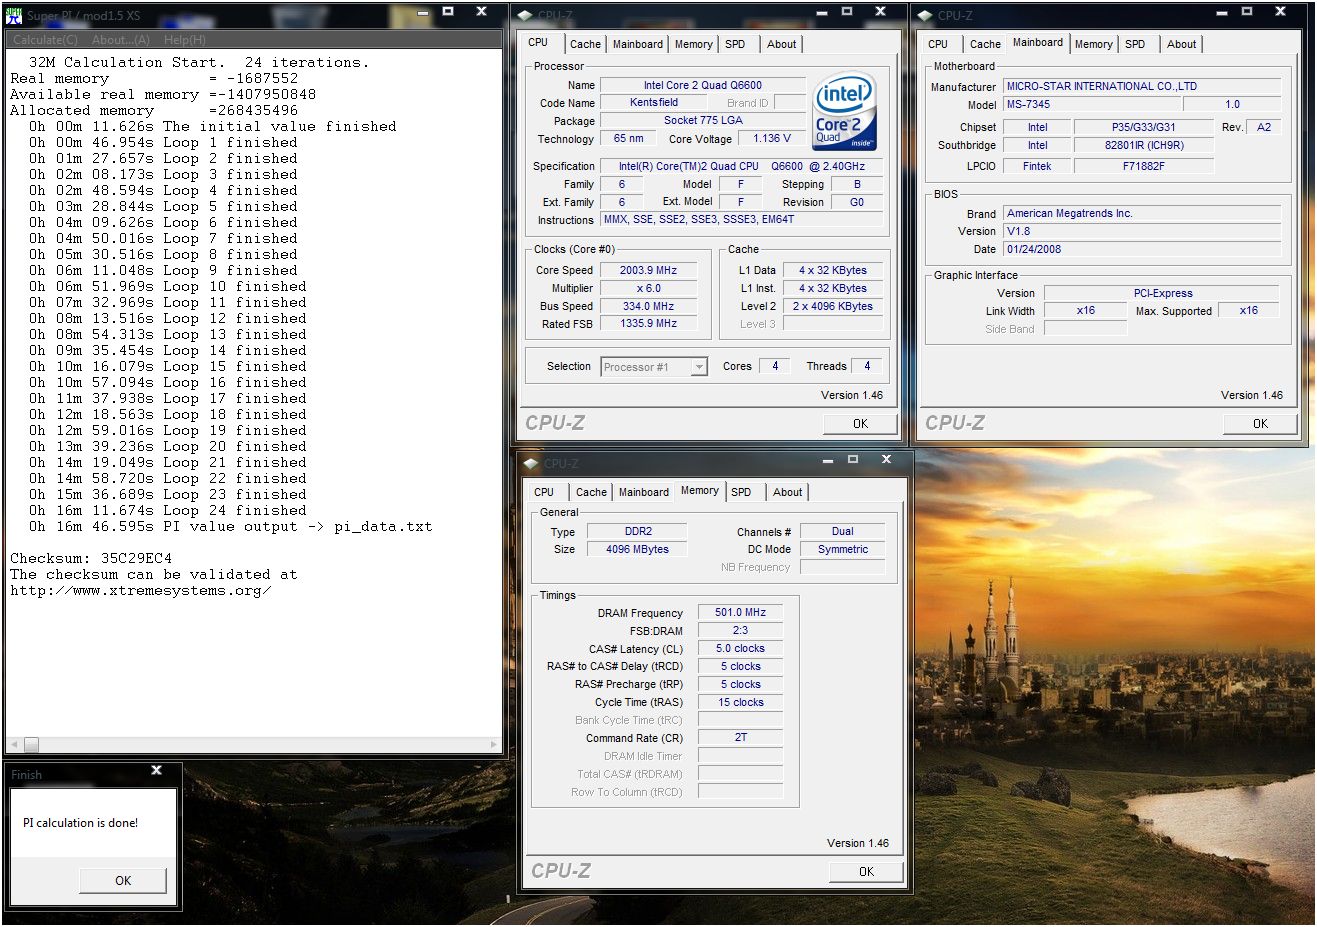Select CPU tab in the memory CPU-Z window
This screenshot has width=1317, height=927.
click(544, 492)
